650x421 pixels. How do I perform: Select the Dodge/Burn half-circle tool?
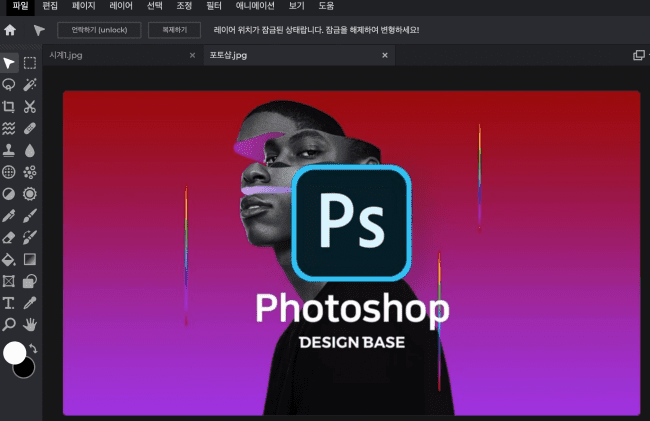pyautogui.click(x=9, y=194)
